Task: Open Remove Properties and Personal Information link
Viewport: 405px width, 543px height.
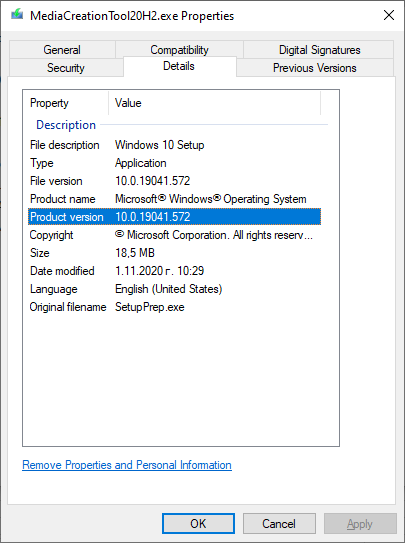Action: [127, 465]
